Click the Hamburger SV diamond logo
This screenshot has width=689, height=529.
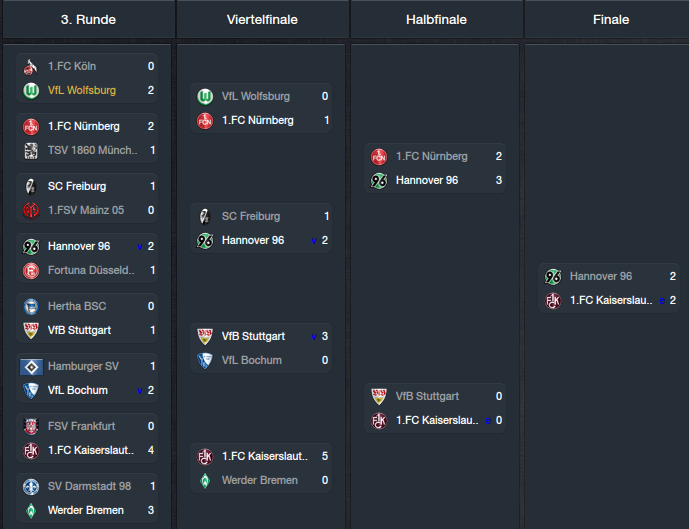pyautogui.click(x=31, y=366)
